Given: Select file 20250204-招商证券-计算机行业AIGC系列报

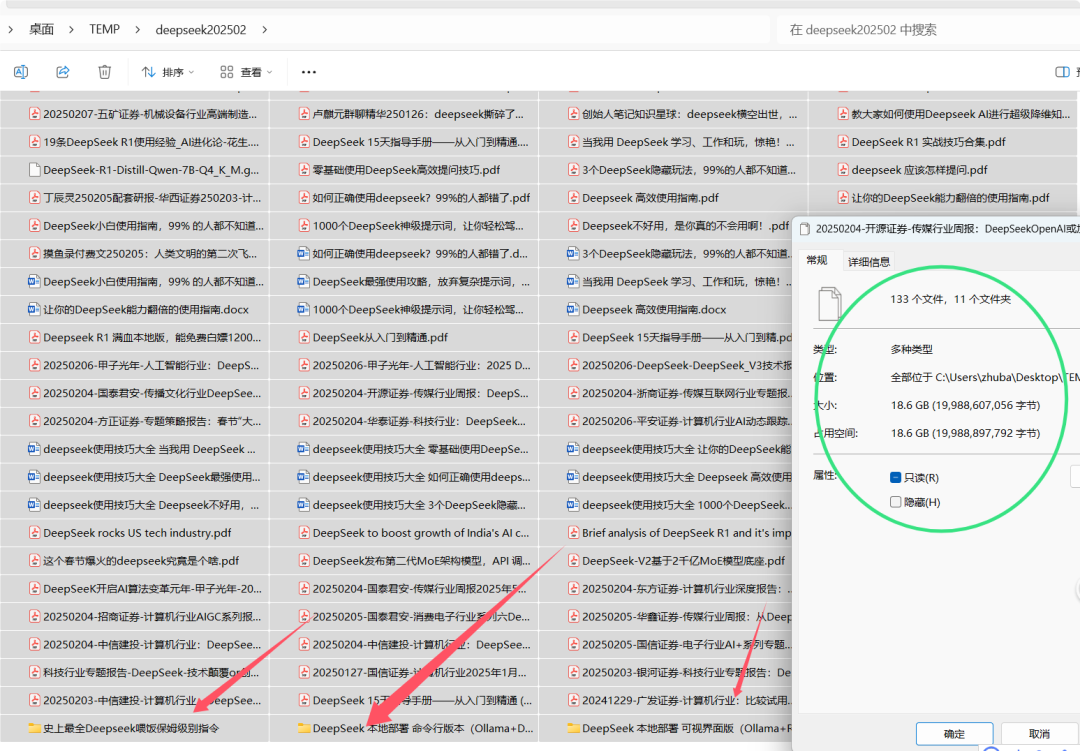Looking at the screenshot, I should (145, 616).
